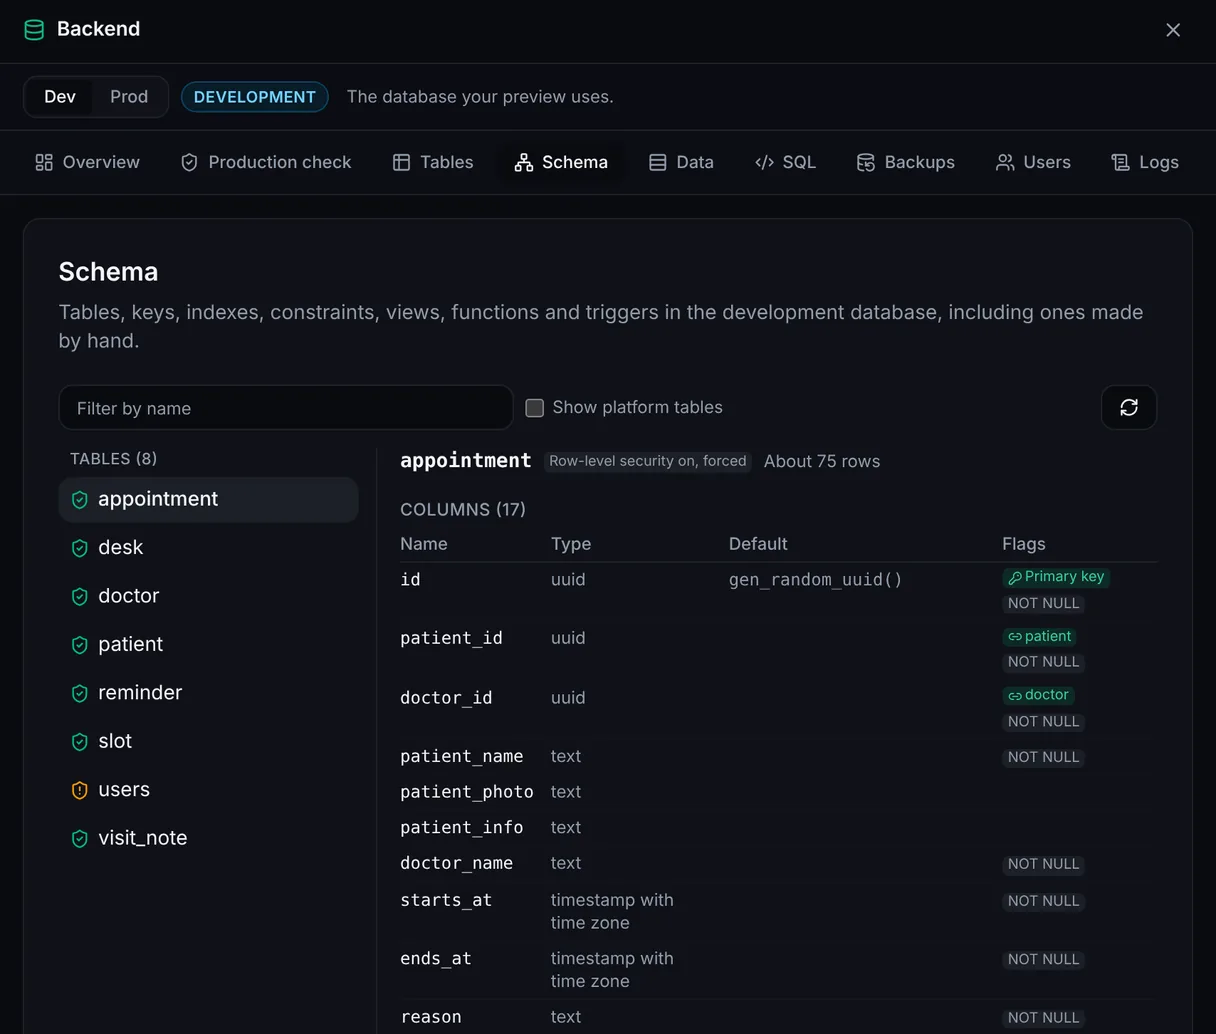Click the About 75 rows text
The width and height of the screenshot is (1216, 1034).
(822, 461)
